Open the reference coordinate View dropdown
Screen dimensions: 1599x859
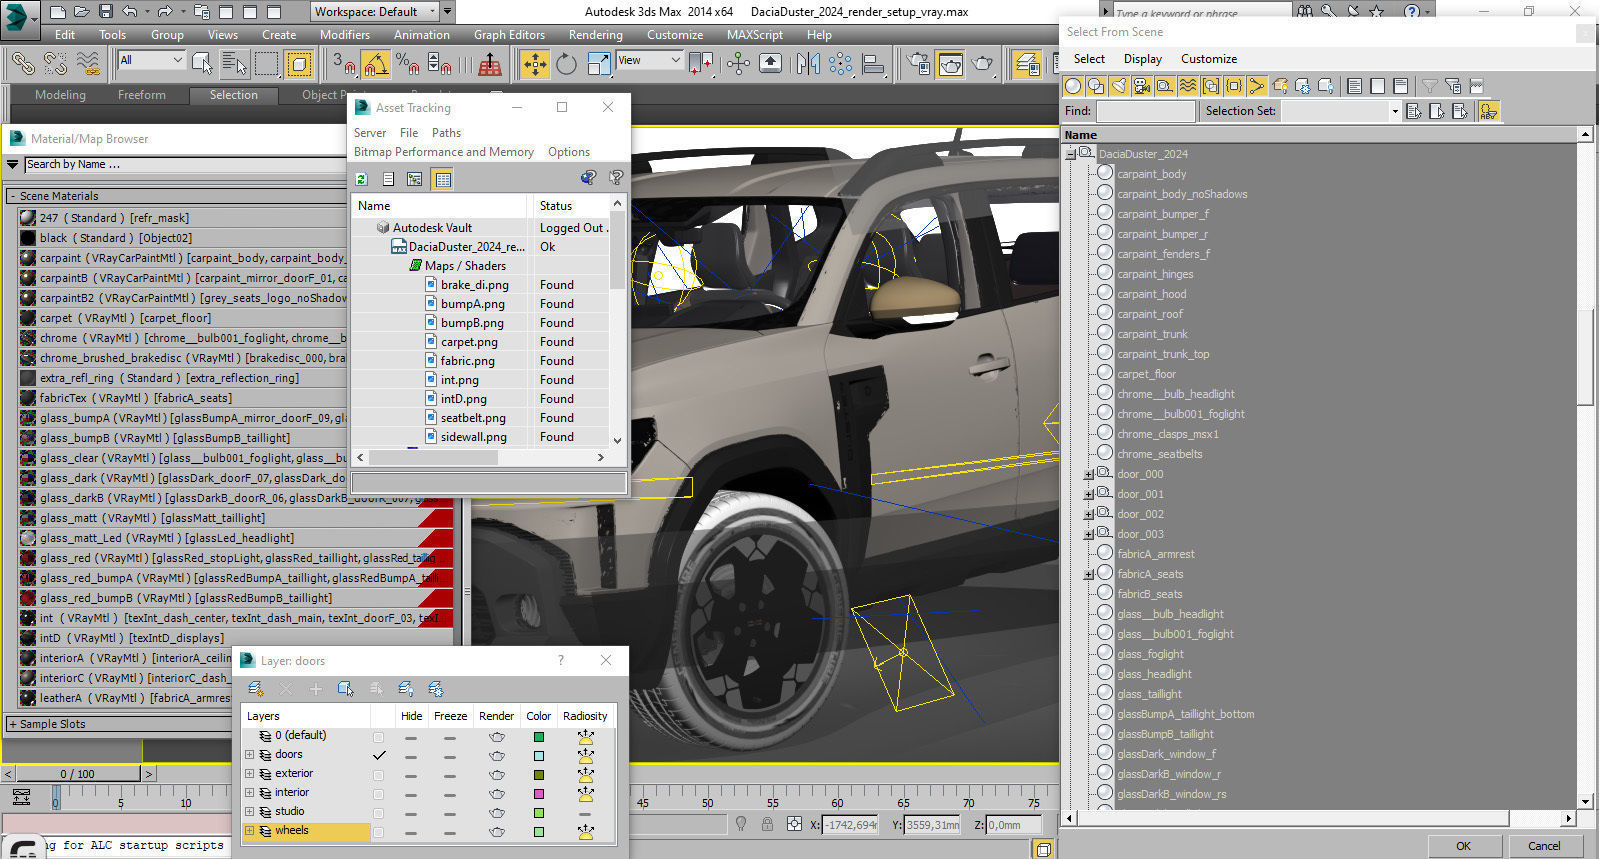coord(649,60)
